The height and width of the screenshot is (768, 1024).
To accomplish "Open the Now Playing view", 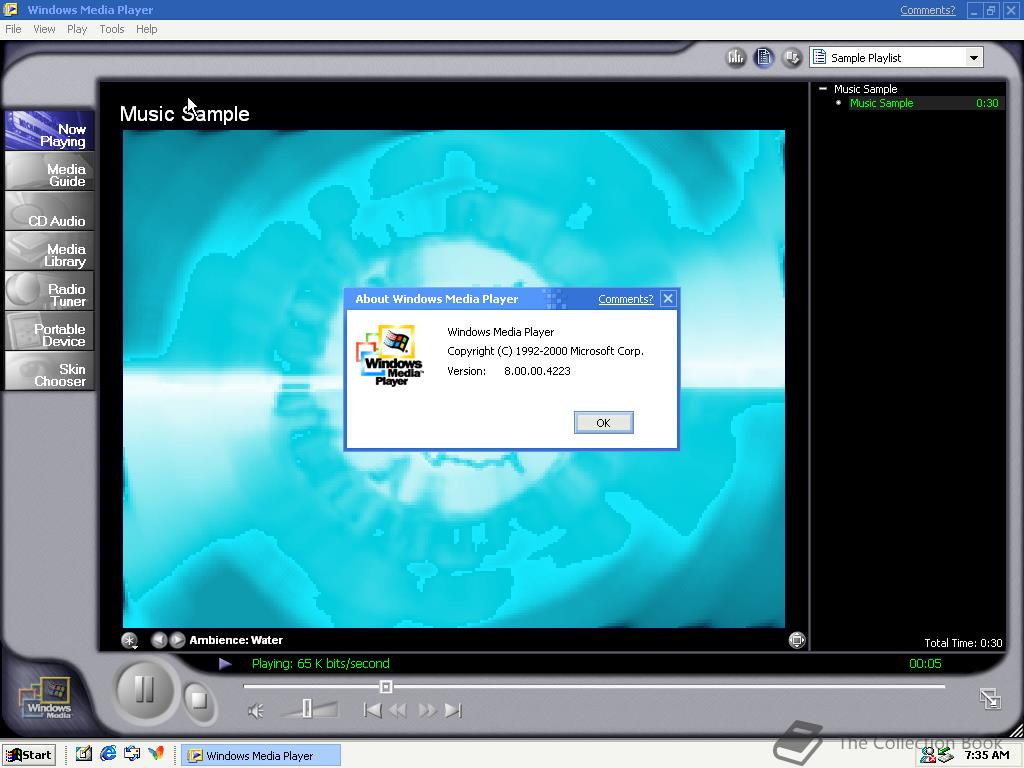I will [50, 131].
